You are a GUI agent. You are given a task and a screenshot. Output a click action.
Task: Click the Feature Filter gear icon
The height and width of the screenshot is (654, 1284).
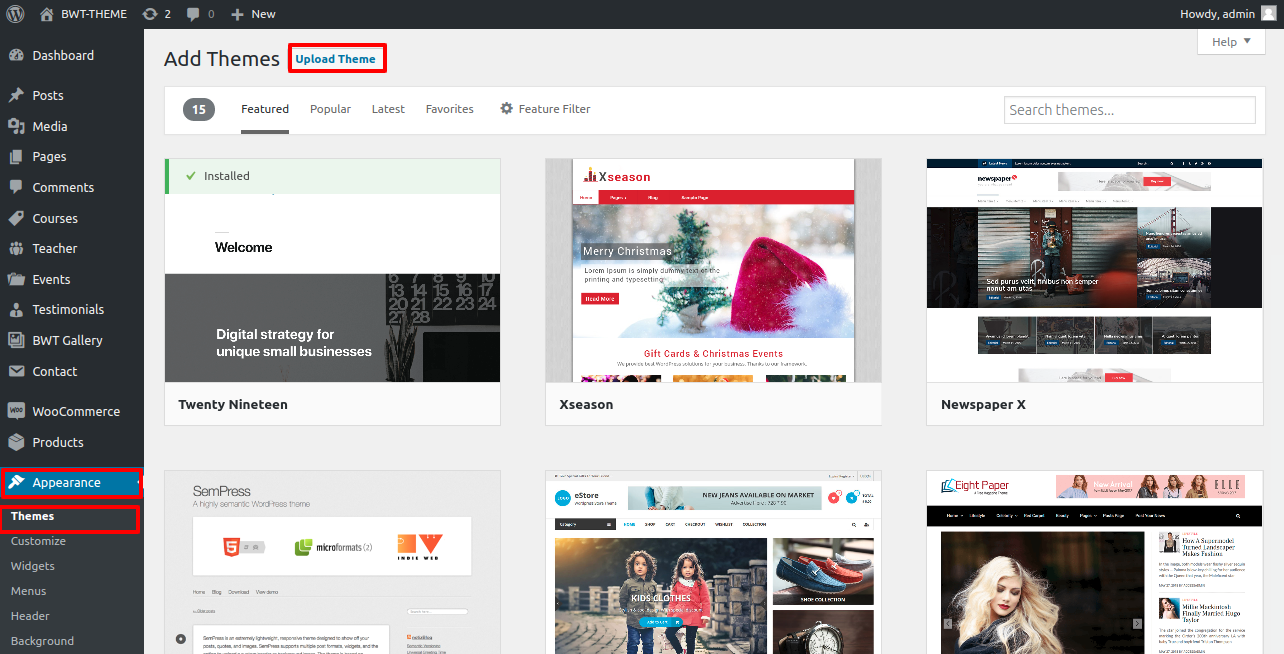click(x=506, y=109)
